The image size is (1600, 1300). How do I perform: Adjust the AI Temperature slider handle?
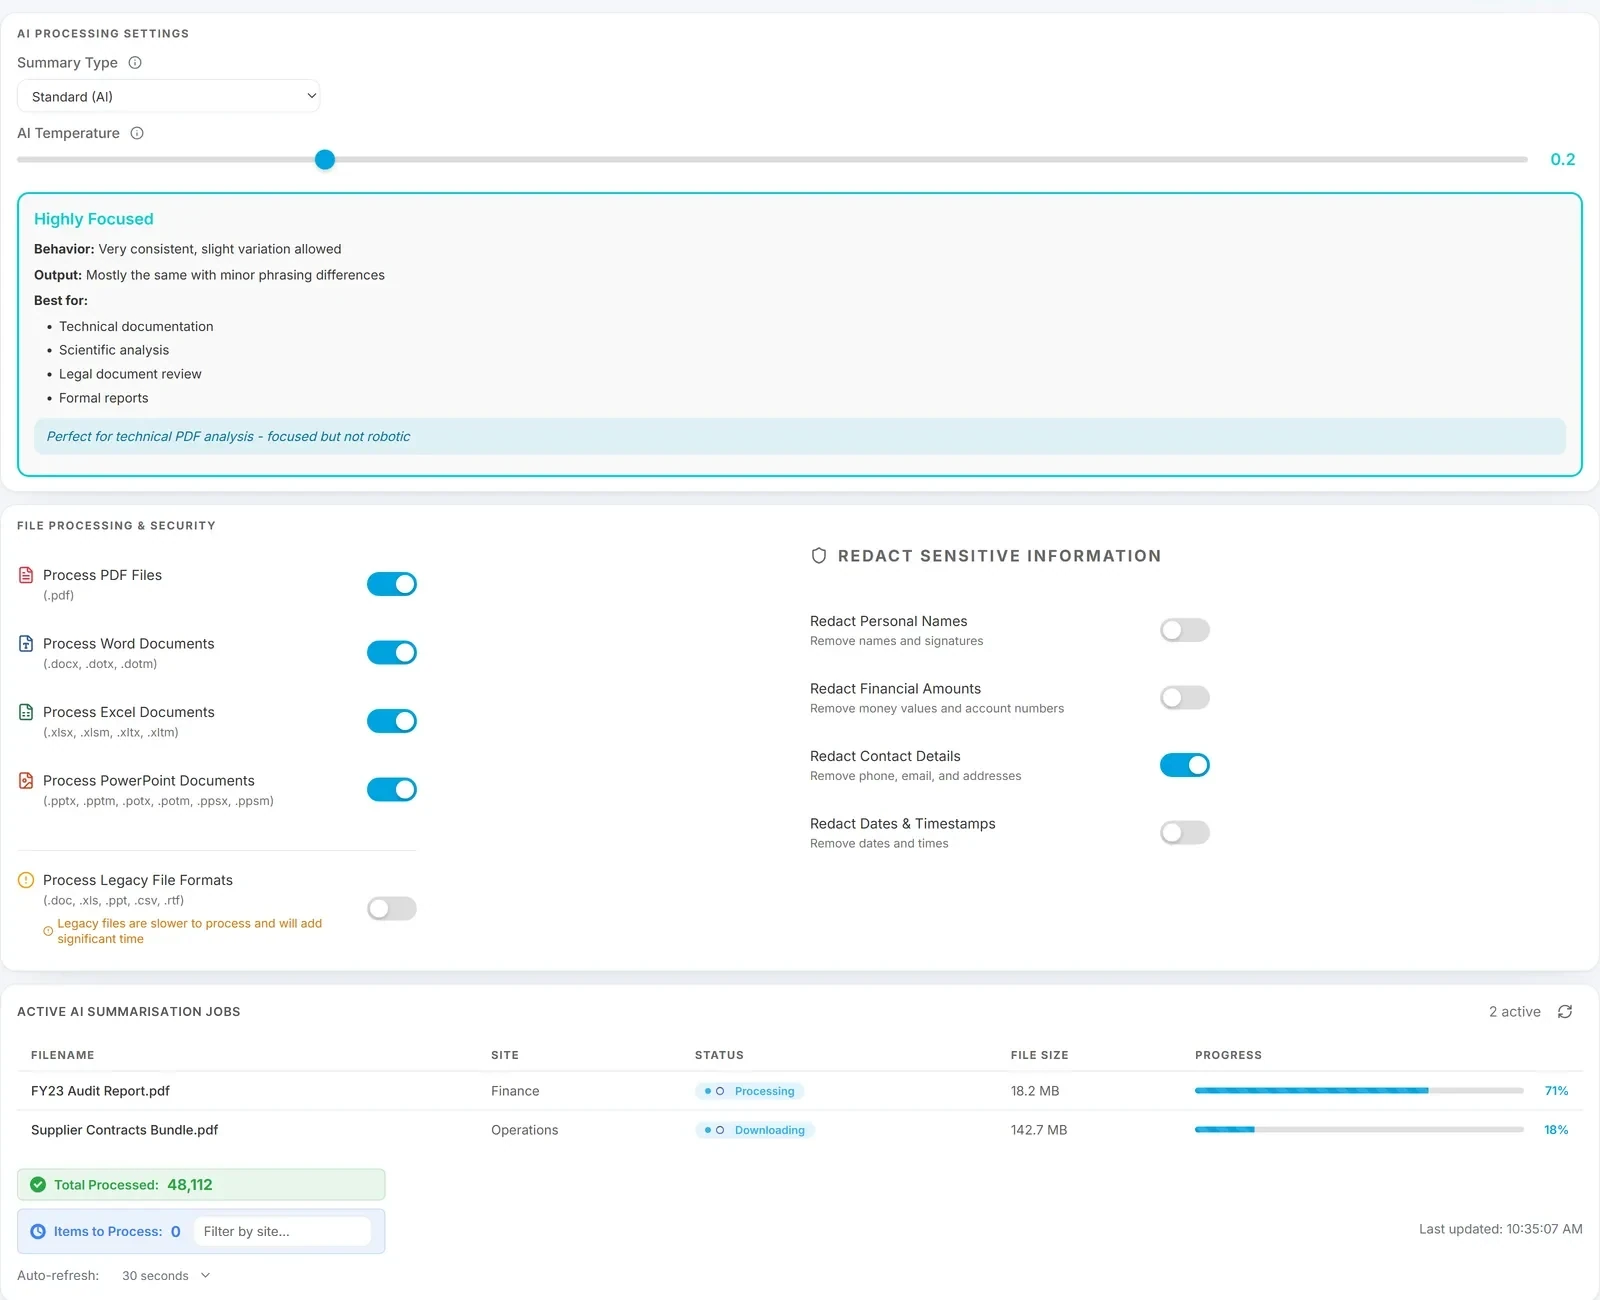coord(325,160)
